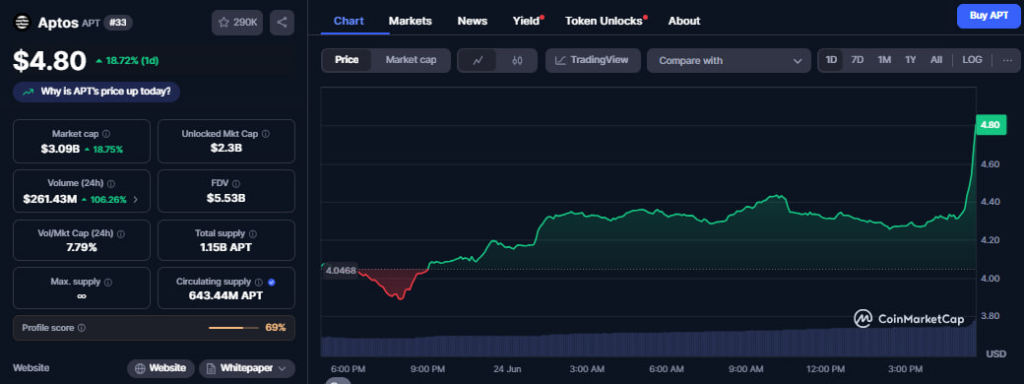Screen dimensions: 1024x384
Task: Switch to candlestick chart icon
Action: click(x=517, y=60)
